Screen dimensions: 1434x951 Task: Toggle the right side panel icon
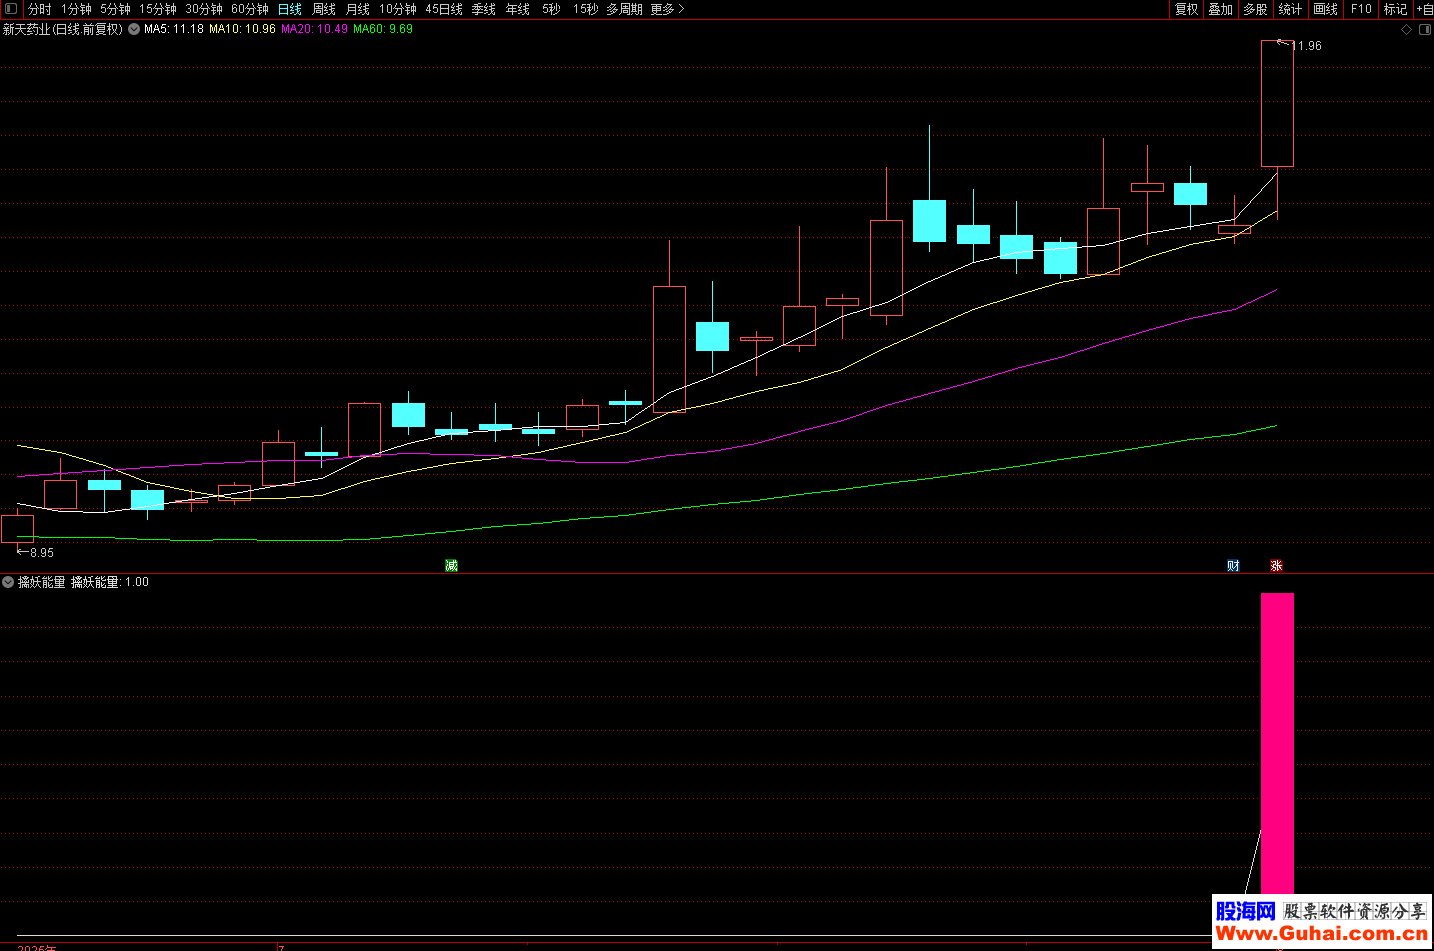[1425, 30]
